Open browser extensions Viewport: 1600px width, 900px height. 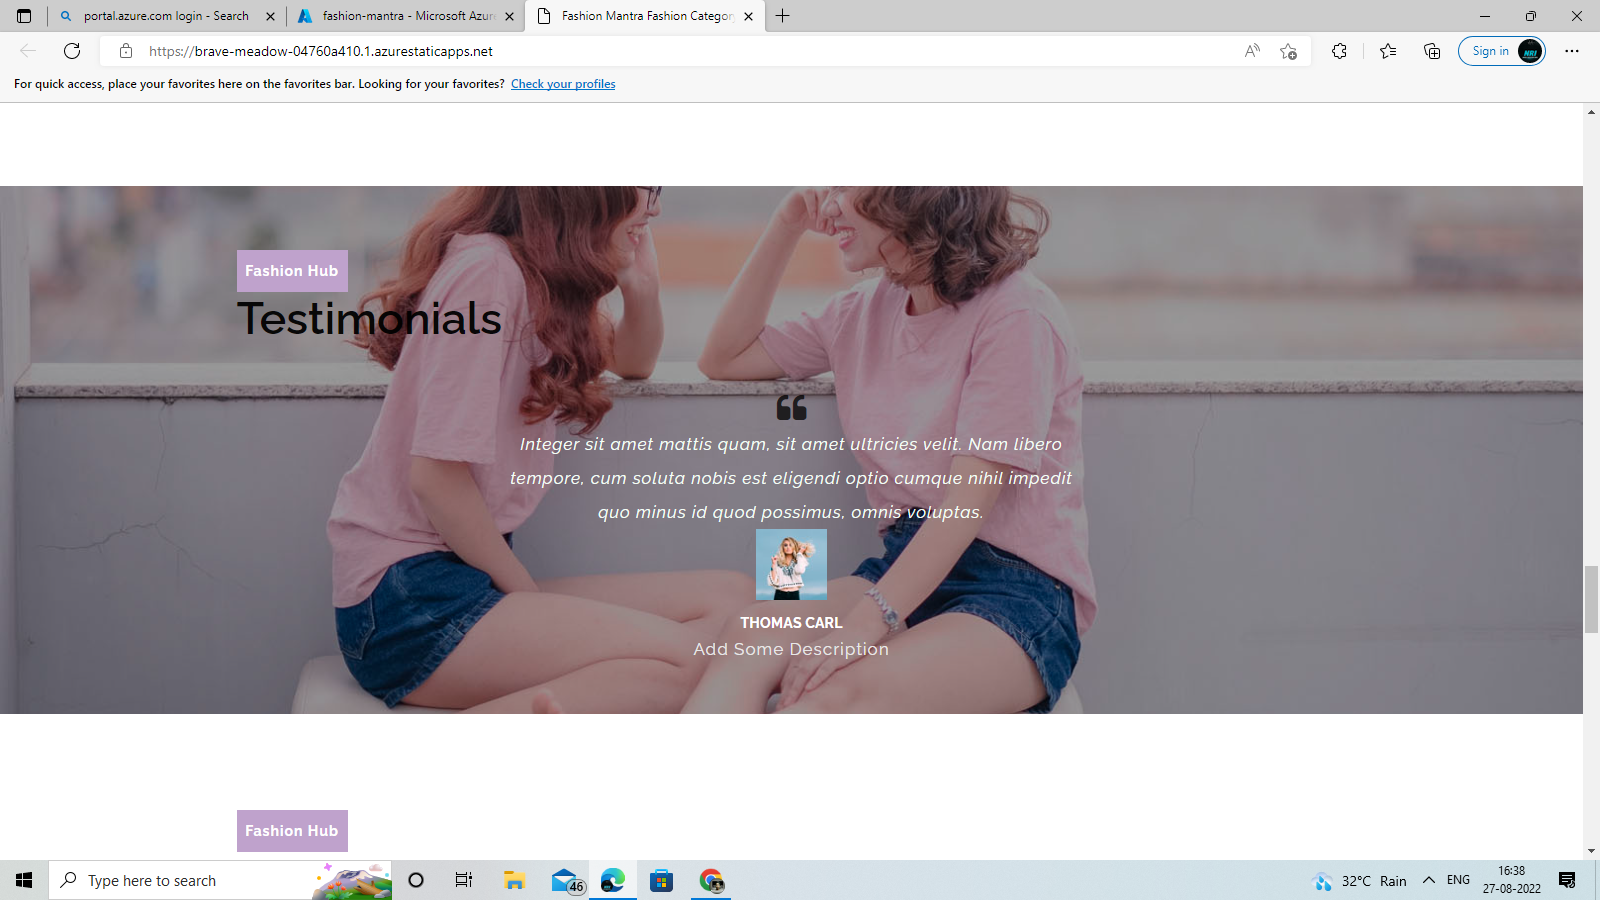click(1340, 51)
